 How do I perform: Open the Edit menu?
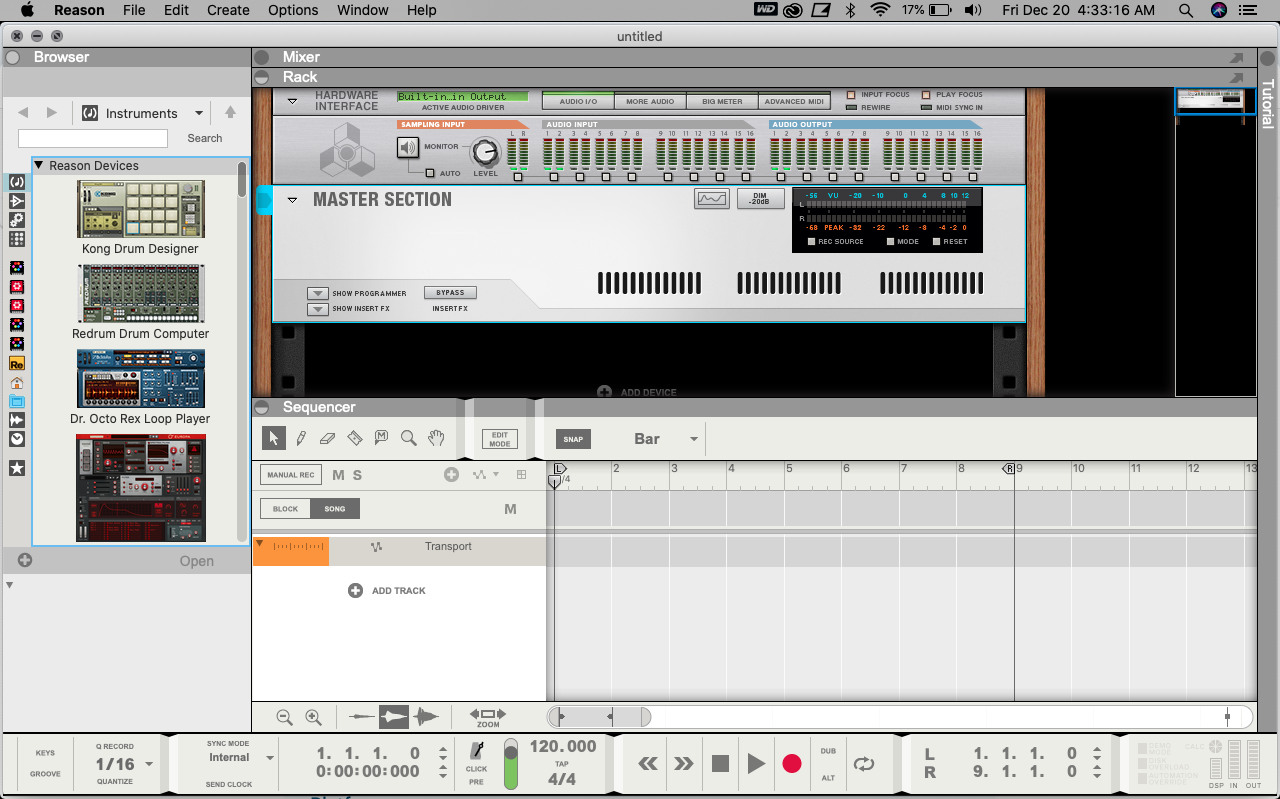[x=177, y=10]
